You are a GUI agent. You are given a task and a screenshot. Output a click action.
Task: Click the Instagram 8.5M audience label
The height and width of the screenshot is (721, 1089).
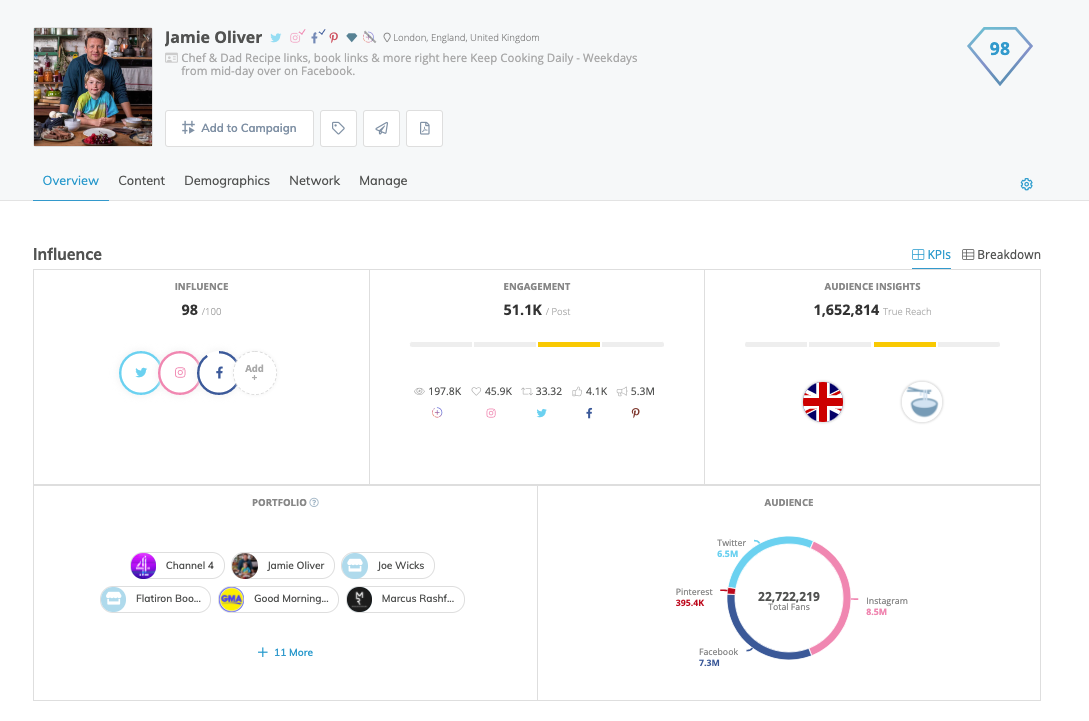[886, 606]
